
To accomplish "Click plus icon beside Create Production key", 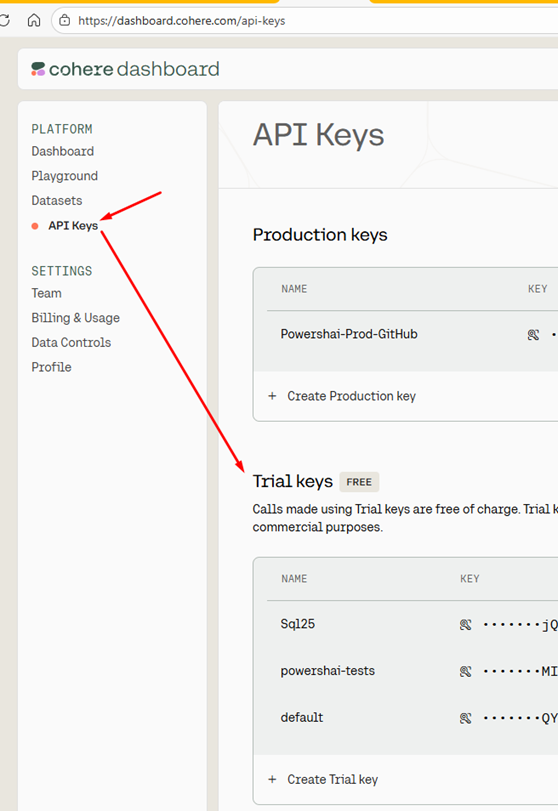I will tap(273, 396).
